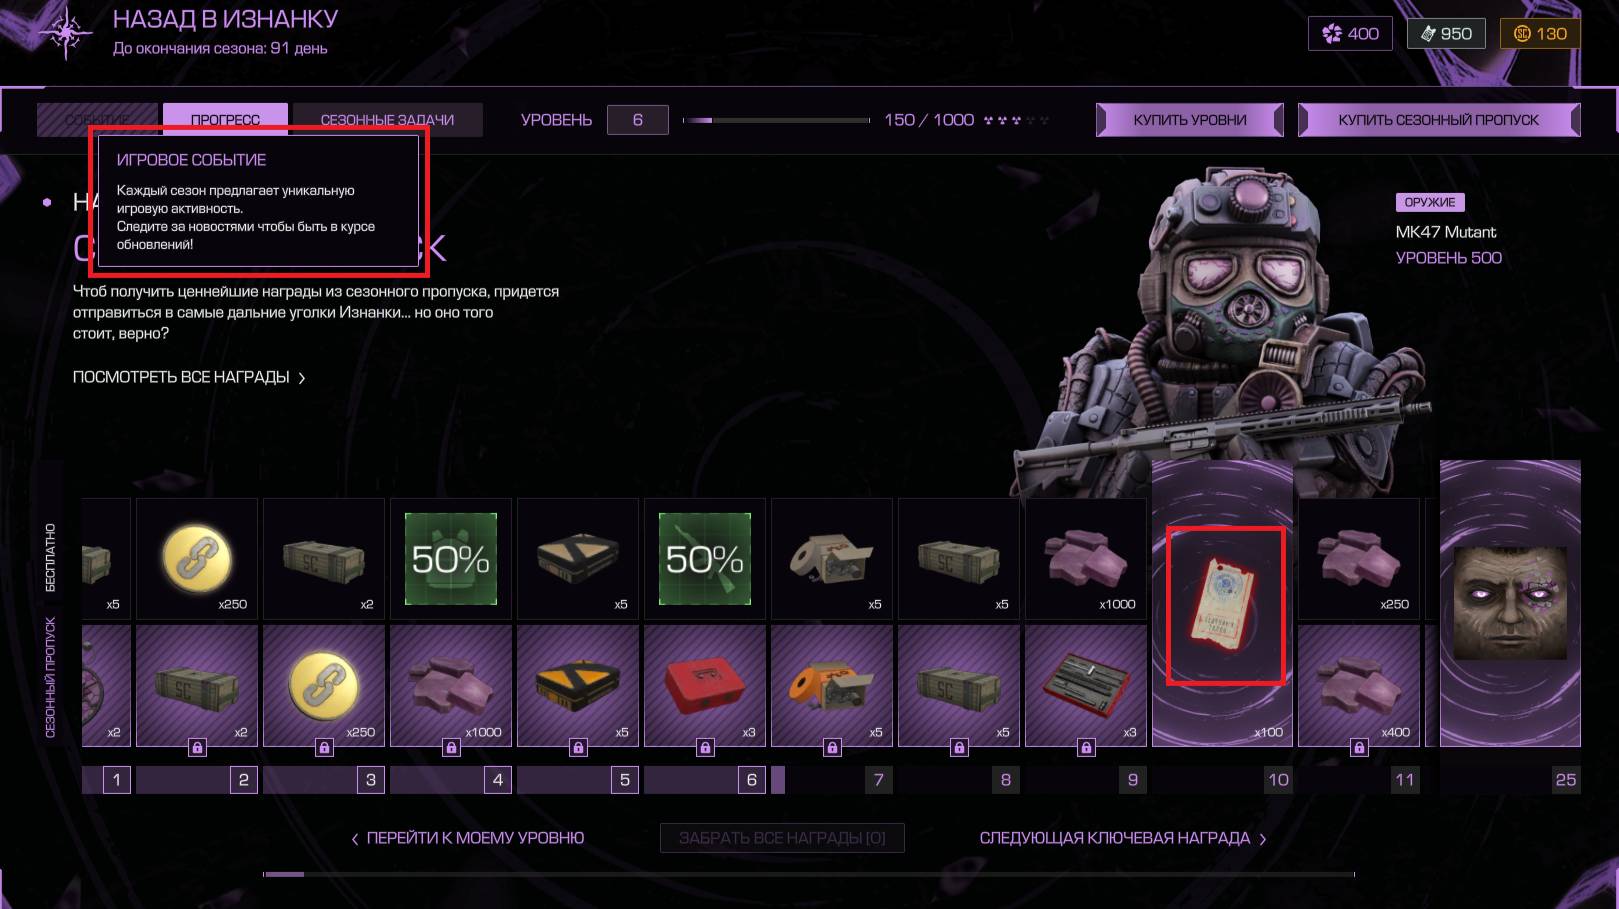Select the face mask reward at level 25
The width and height of the screenshot is (1619, 909).
[x=1510, y=603]
